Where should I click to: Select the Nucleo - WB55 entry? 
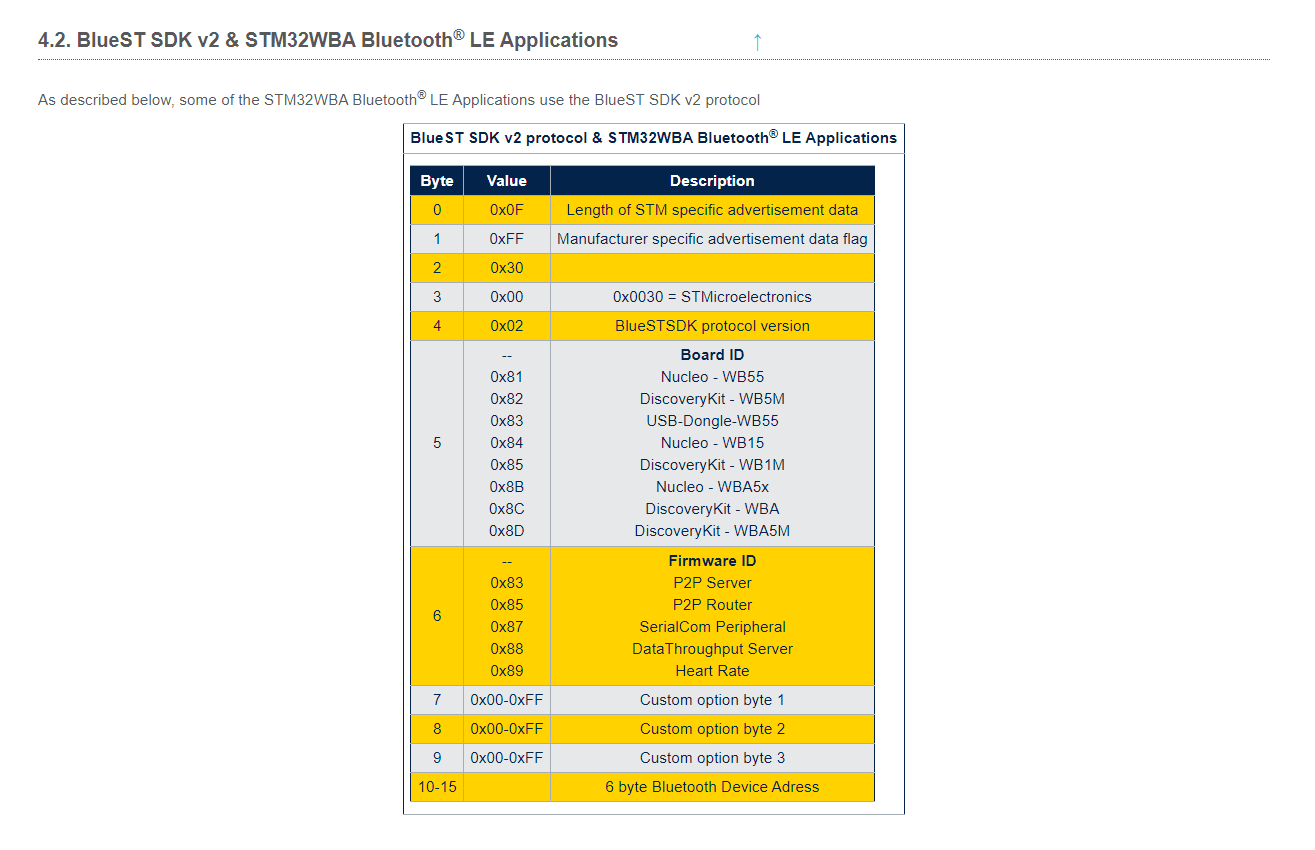tap(712, 376)
